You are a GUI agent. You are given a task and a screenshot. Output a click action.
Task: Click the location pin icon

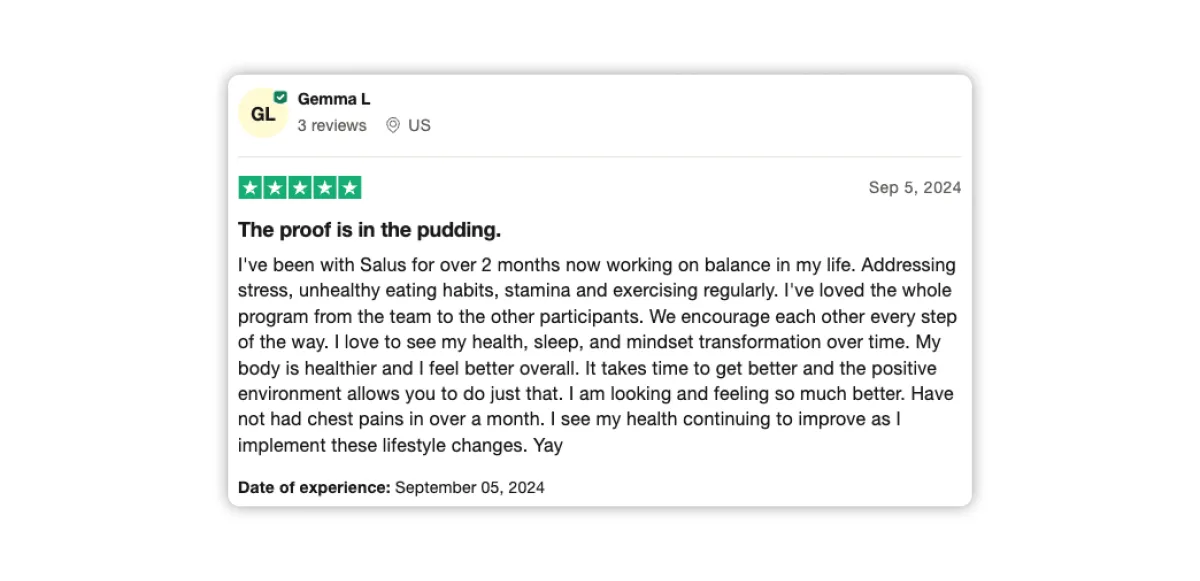tap(393, 125)
